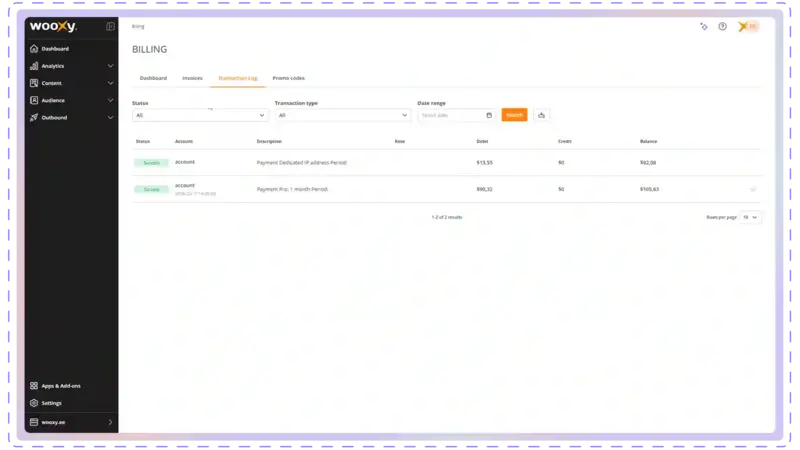The height and width of the screenshot is (450, 800).
Task: Expand the wooxy.ee account arrow
Action: pyautogui.click(x=110, y=422)
